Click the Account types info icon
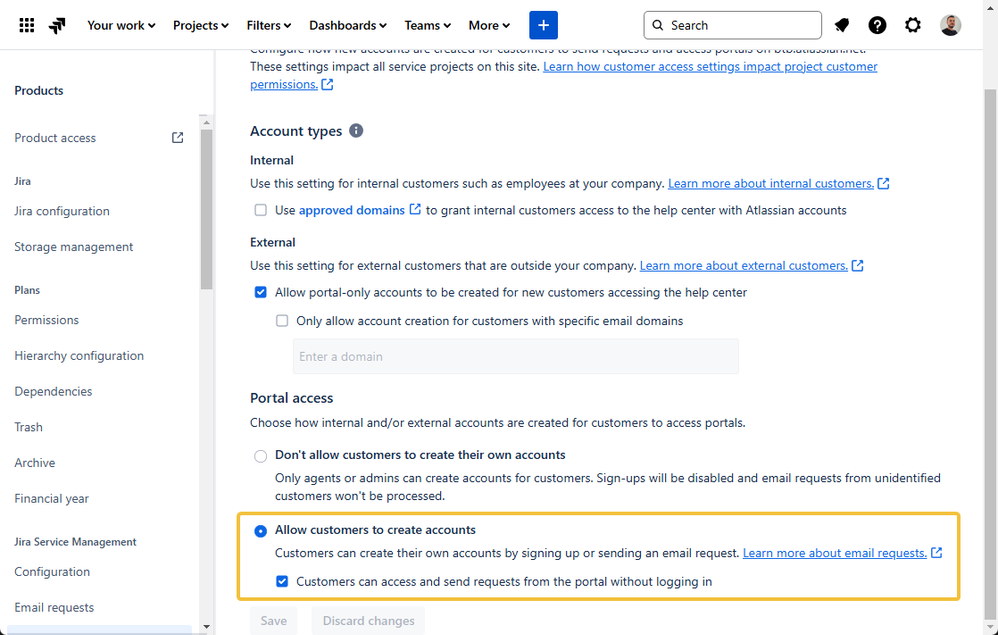 tap(356, 130)
